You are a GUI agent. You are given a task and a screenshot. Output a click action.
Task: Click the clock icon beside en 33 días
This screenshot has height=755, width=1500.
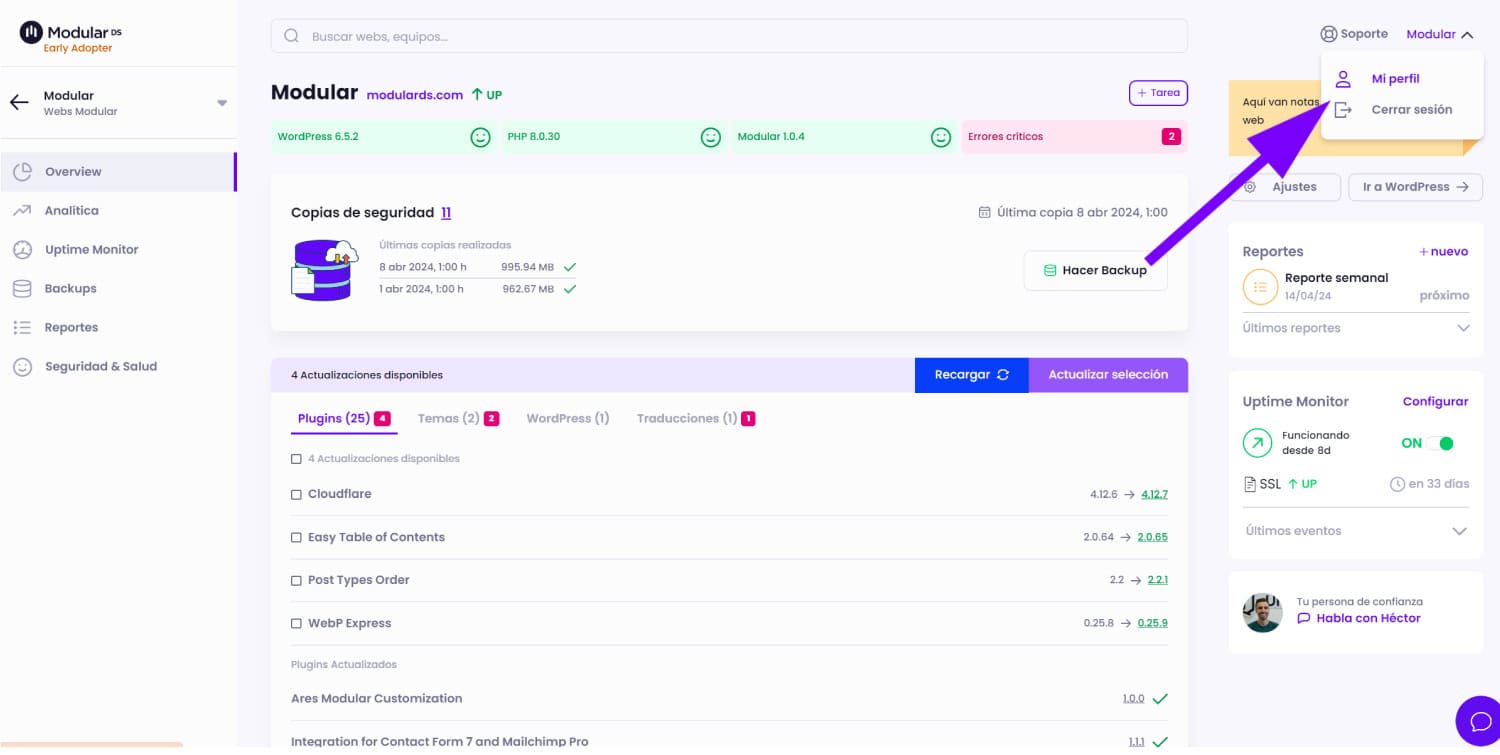point(1397,485)
